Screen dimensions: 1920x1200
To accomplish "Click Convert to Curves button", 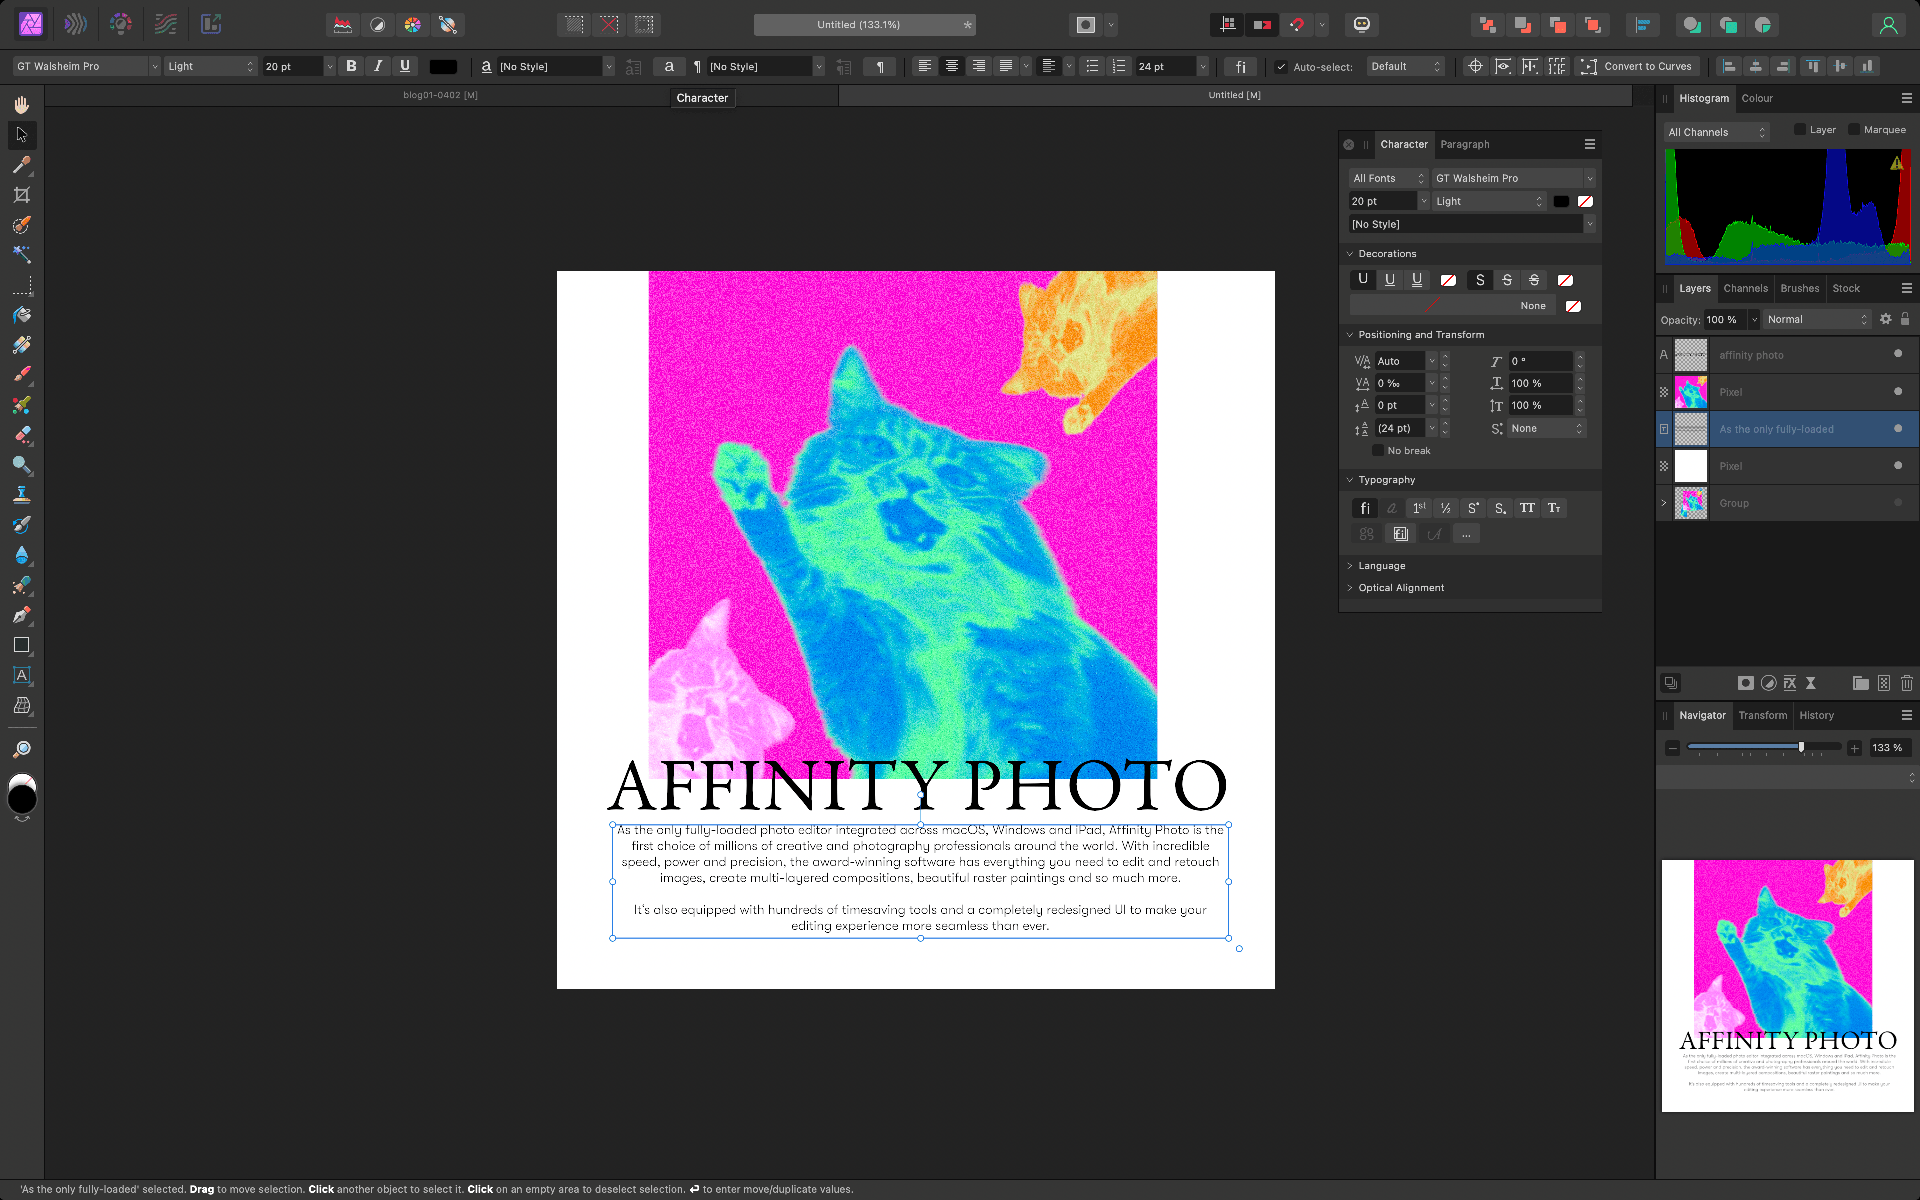I will click(1636, 66).
